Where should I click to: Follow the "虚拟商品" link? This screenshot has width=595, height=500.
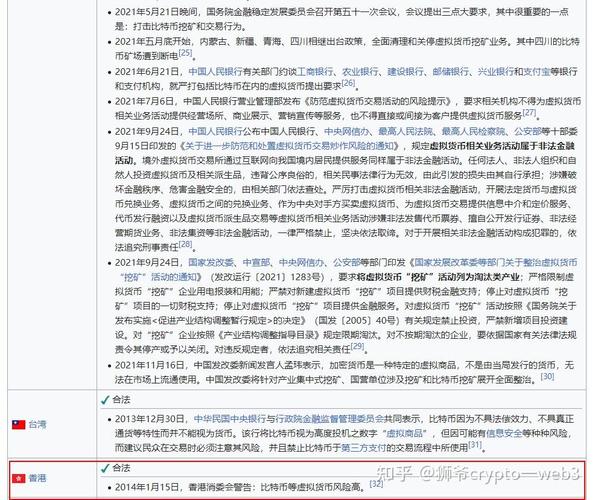point(405,433)
